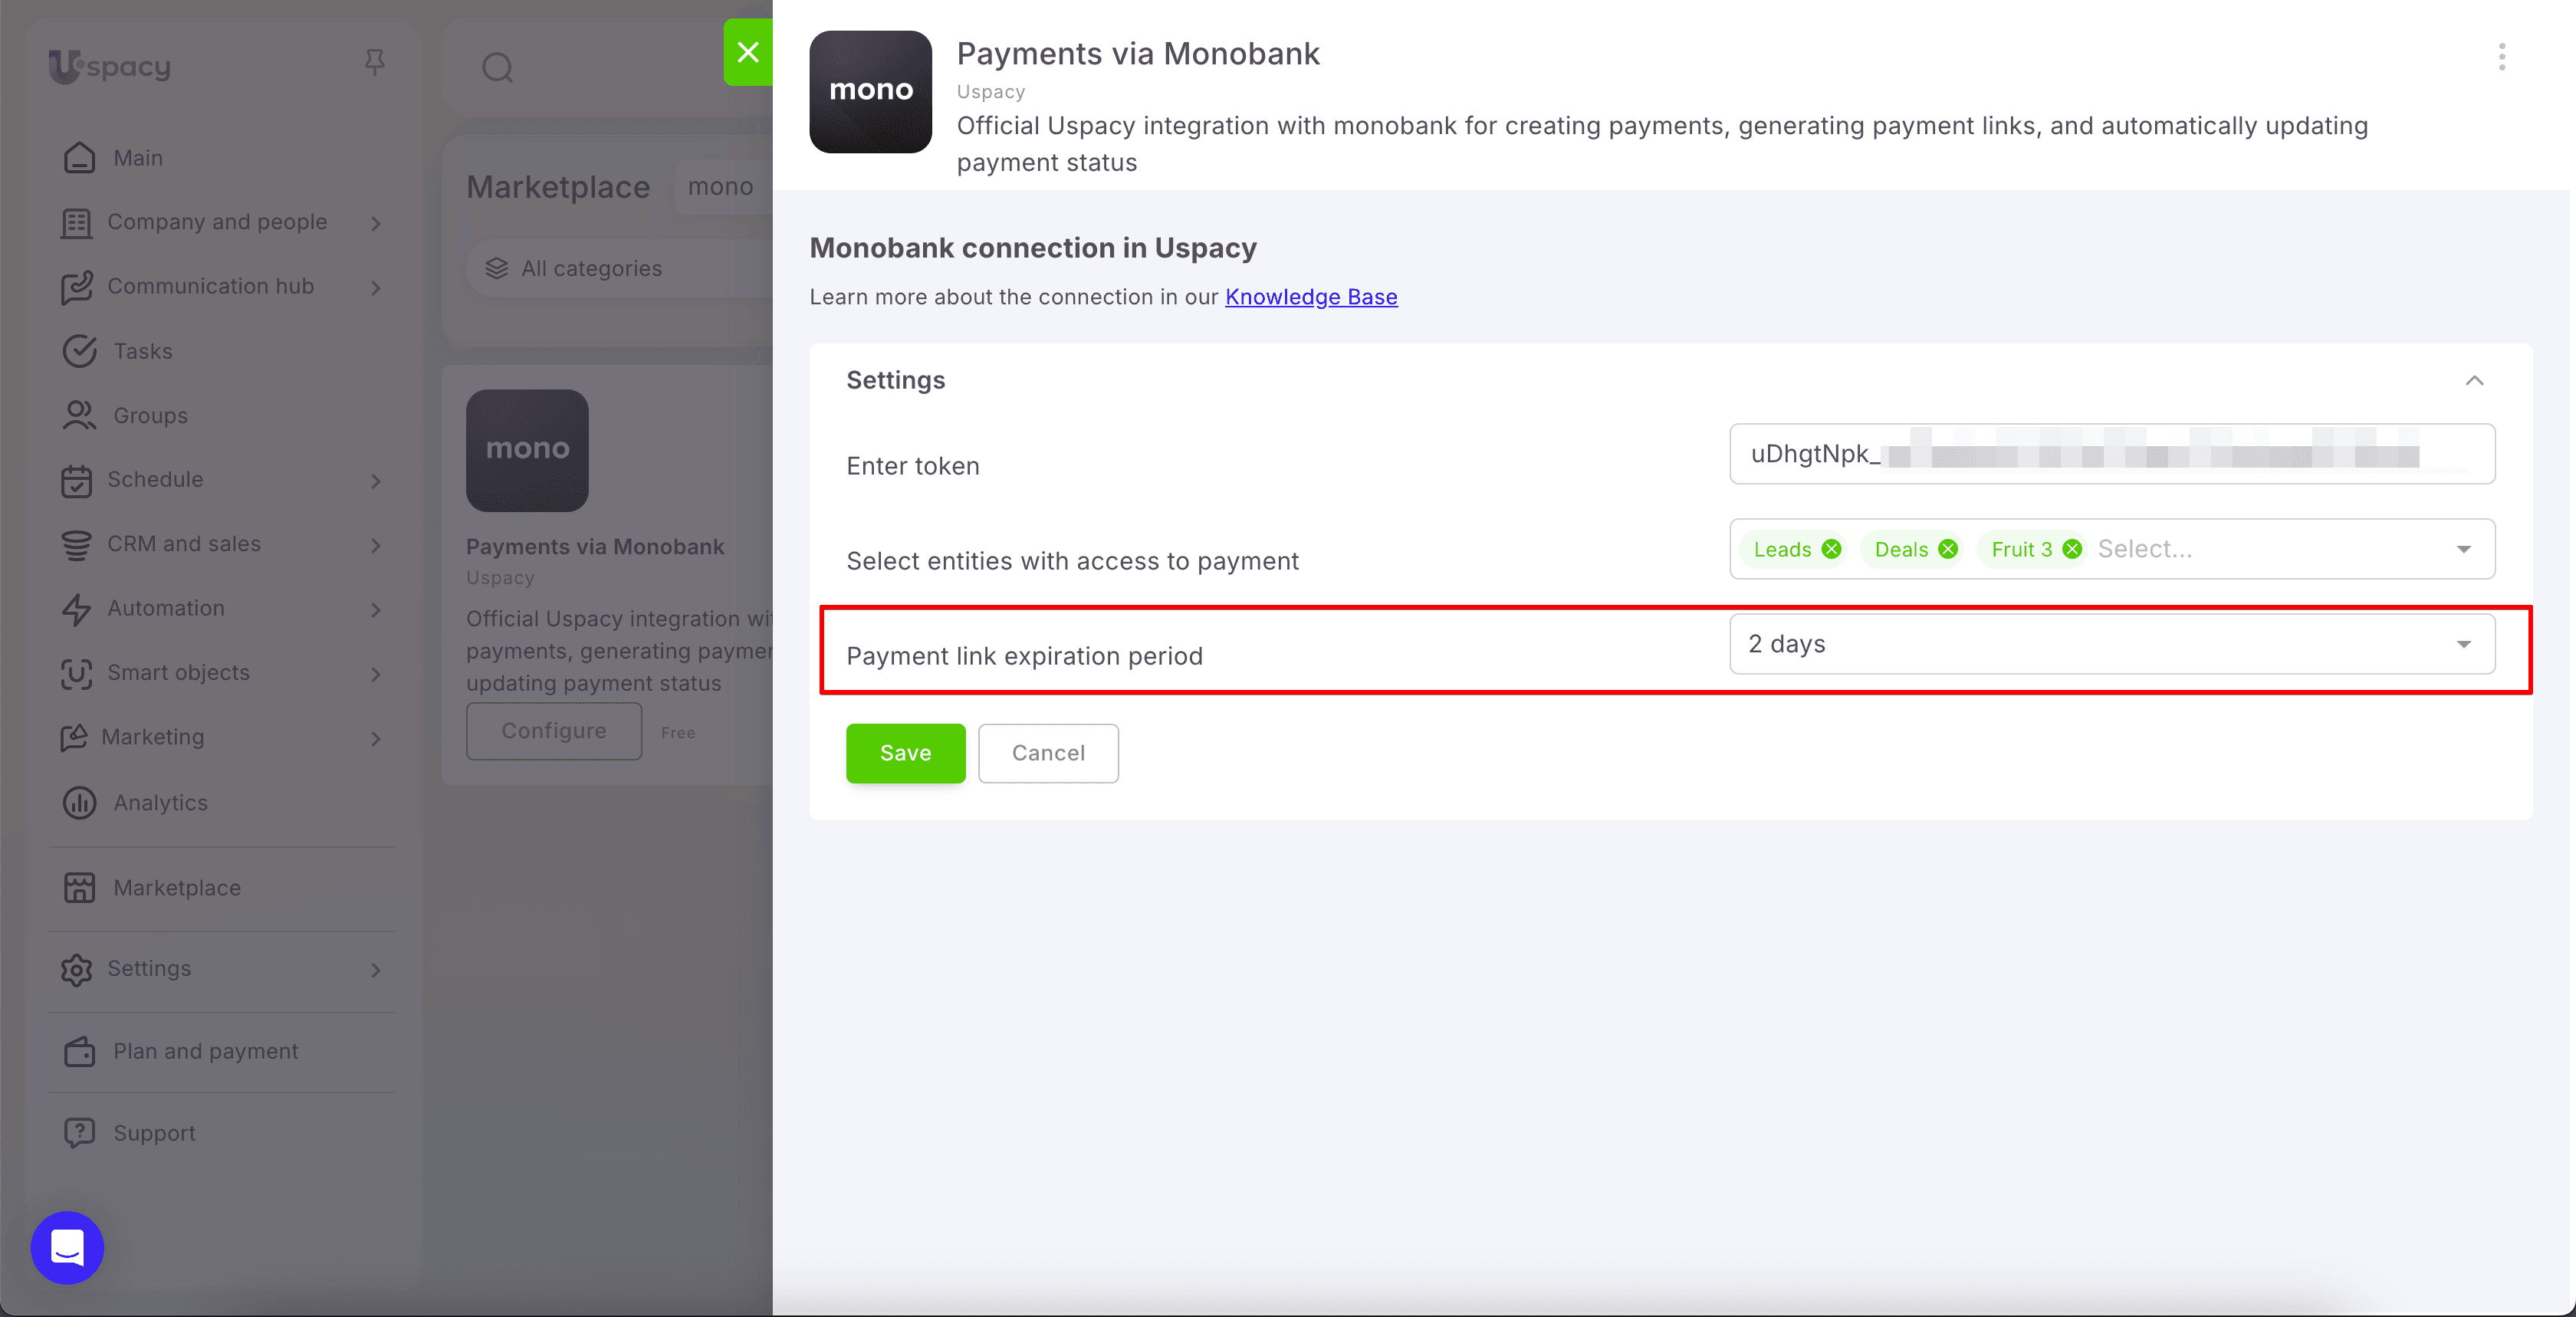The width and height of the screenshot is (2576, 1317).
Task: Click the Leads tag label
Action: [x=1782, y=549]
